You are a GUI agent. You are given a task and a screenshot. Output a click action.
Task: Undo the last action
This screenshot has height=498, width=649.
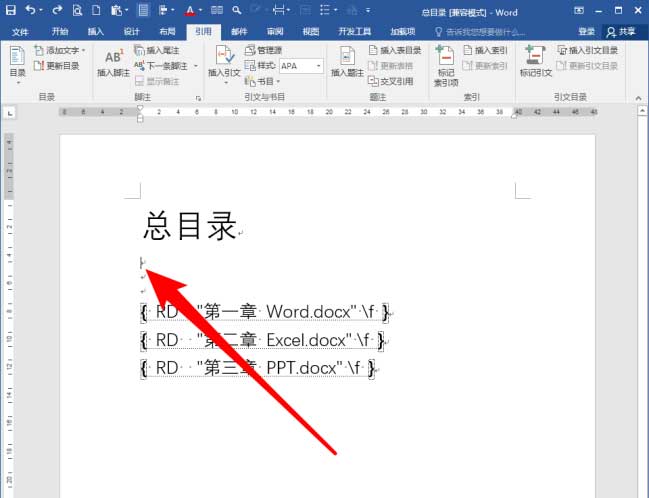[30, 10]
